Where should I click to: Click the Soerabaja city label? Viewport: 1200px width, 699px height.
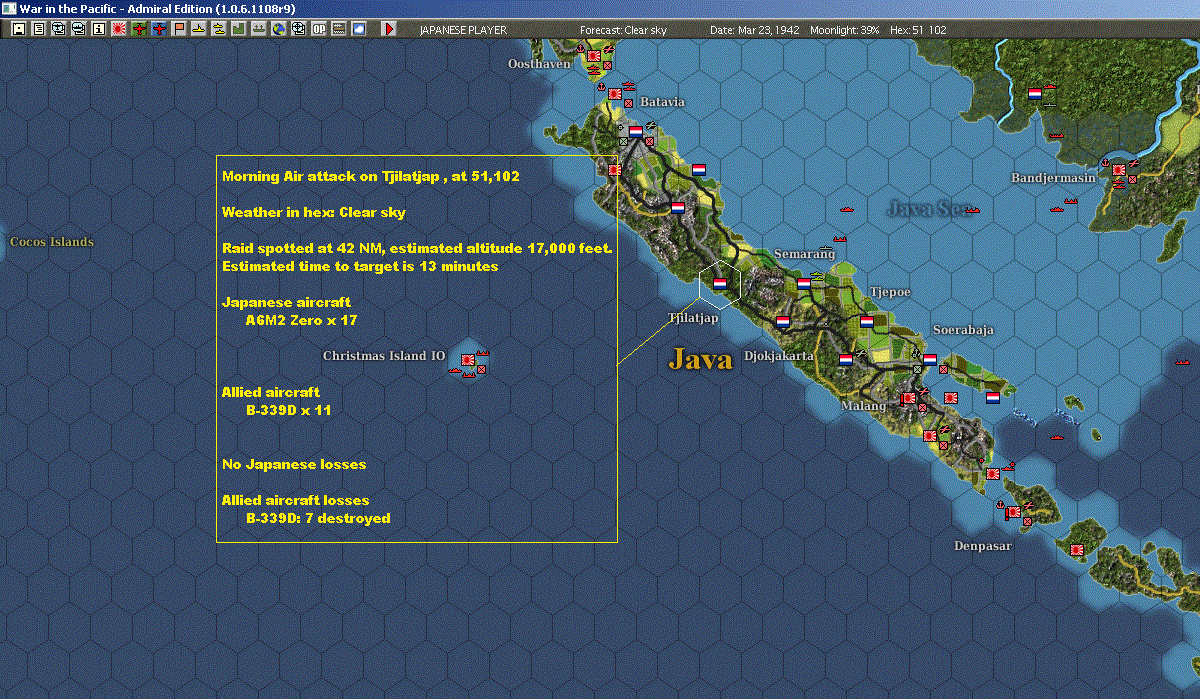(x=963, y=329)
